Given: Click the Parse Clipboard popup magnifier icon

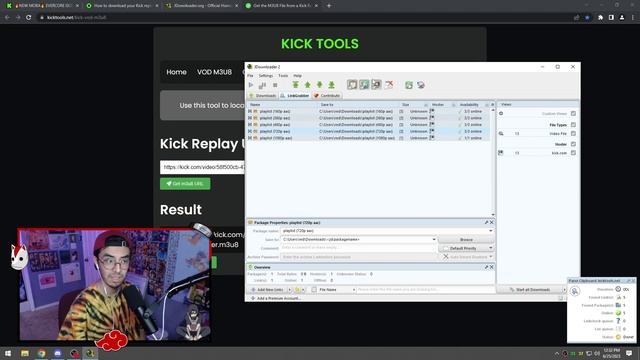Looking at the screenshot, I should click(575, 291).
